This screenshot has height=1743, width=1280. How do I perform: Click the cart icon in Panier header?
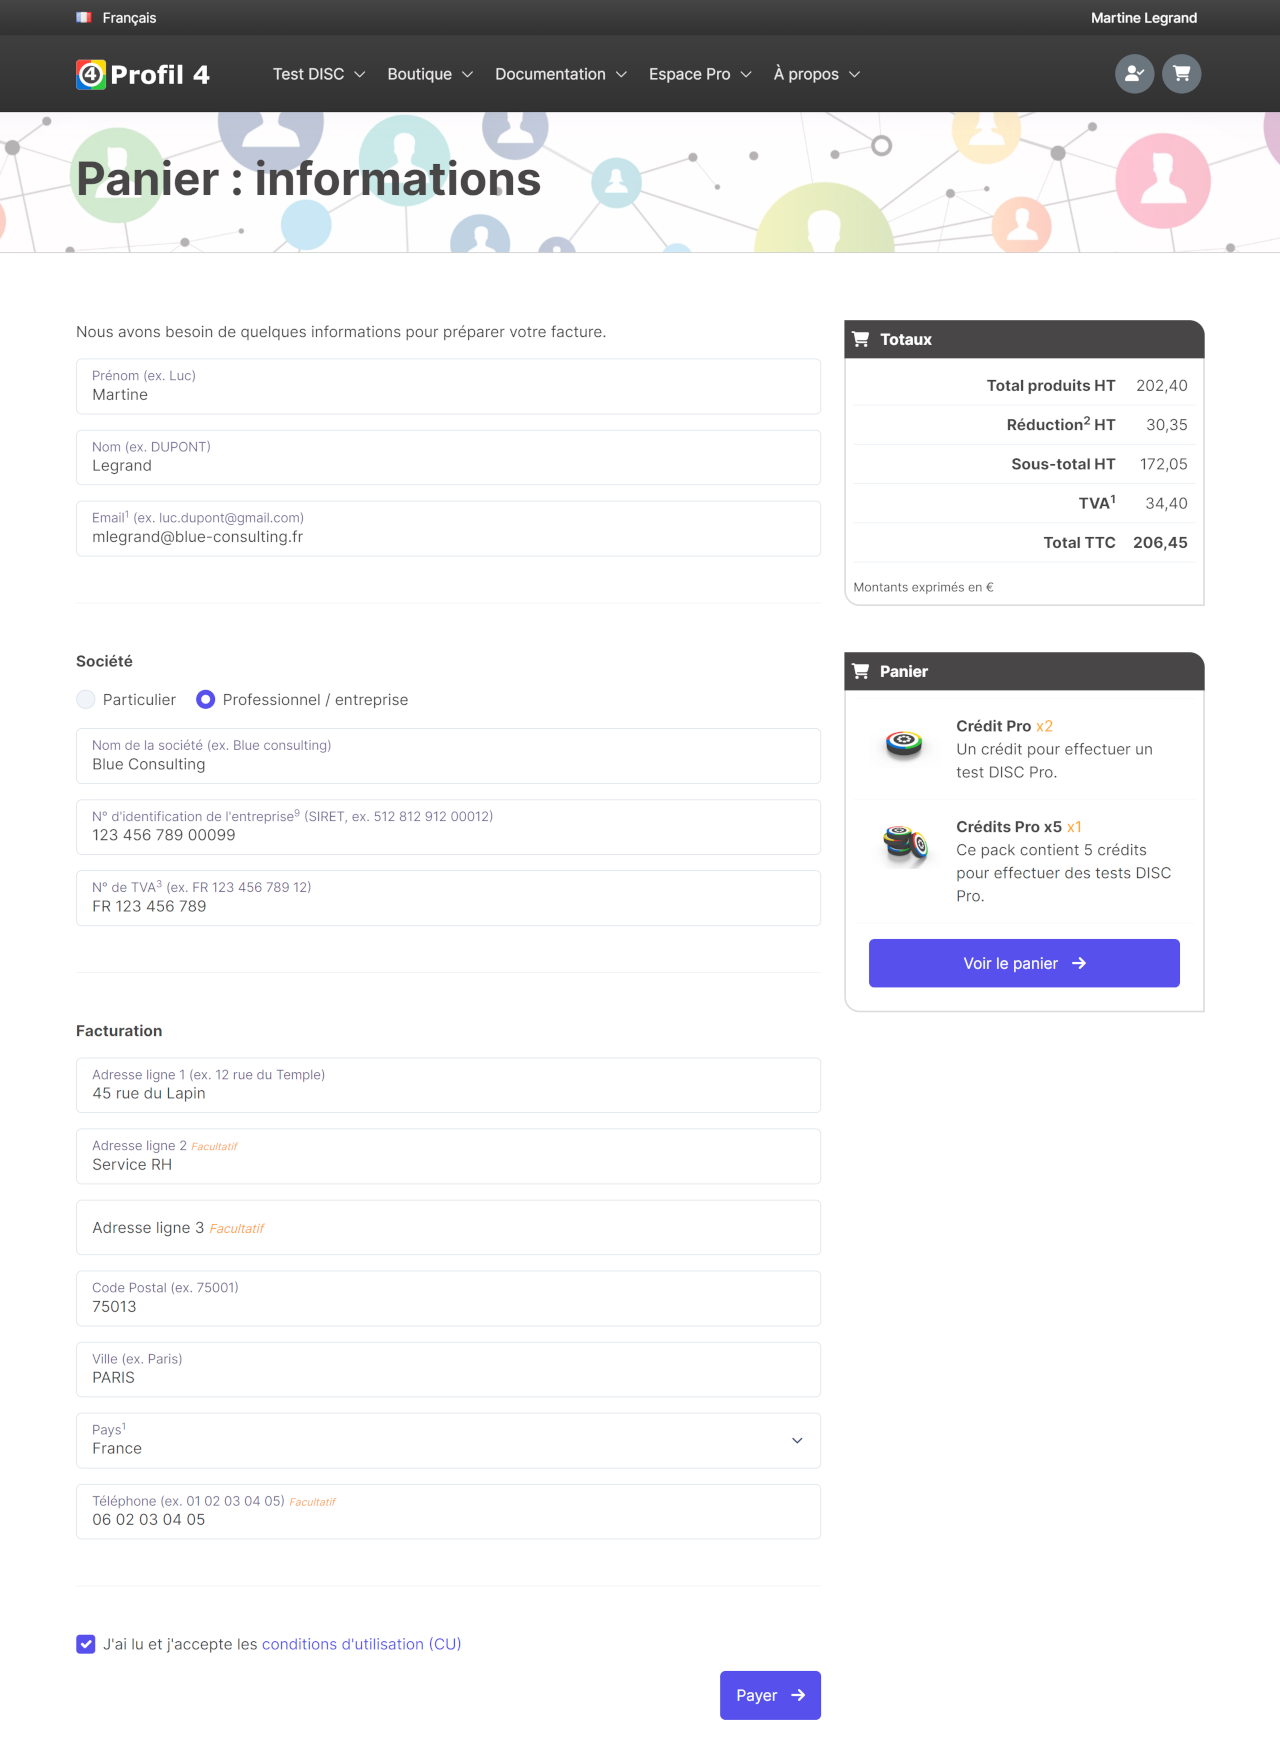pyautogui.click(x=861, y=671)
